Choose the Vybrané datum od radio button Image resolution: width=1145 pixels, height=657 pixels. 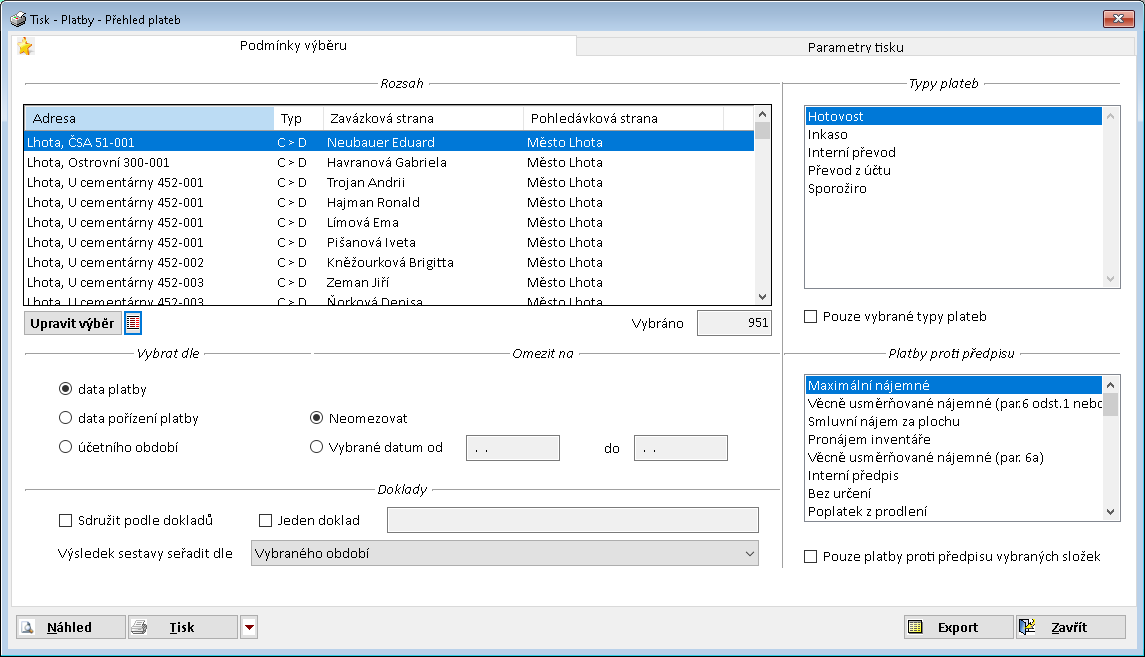pos(317,447)
